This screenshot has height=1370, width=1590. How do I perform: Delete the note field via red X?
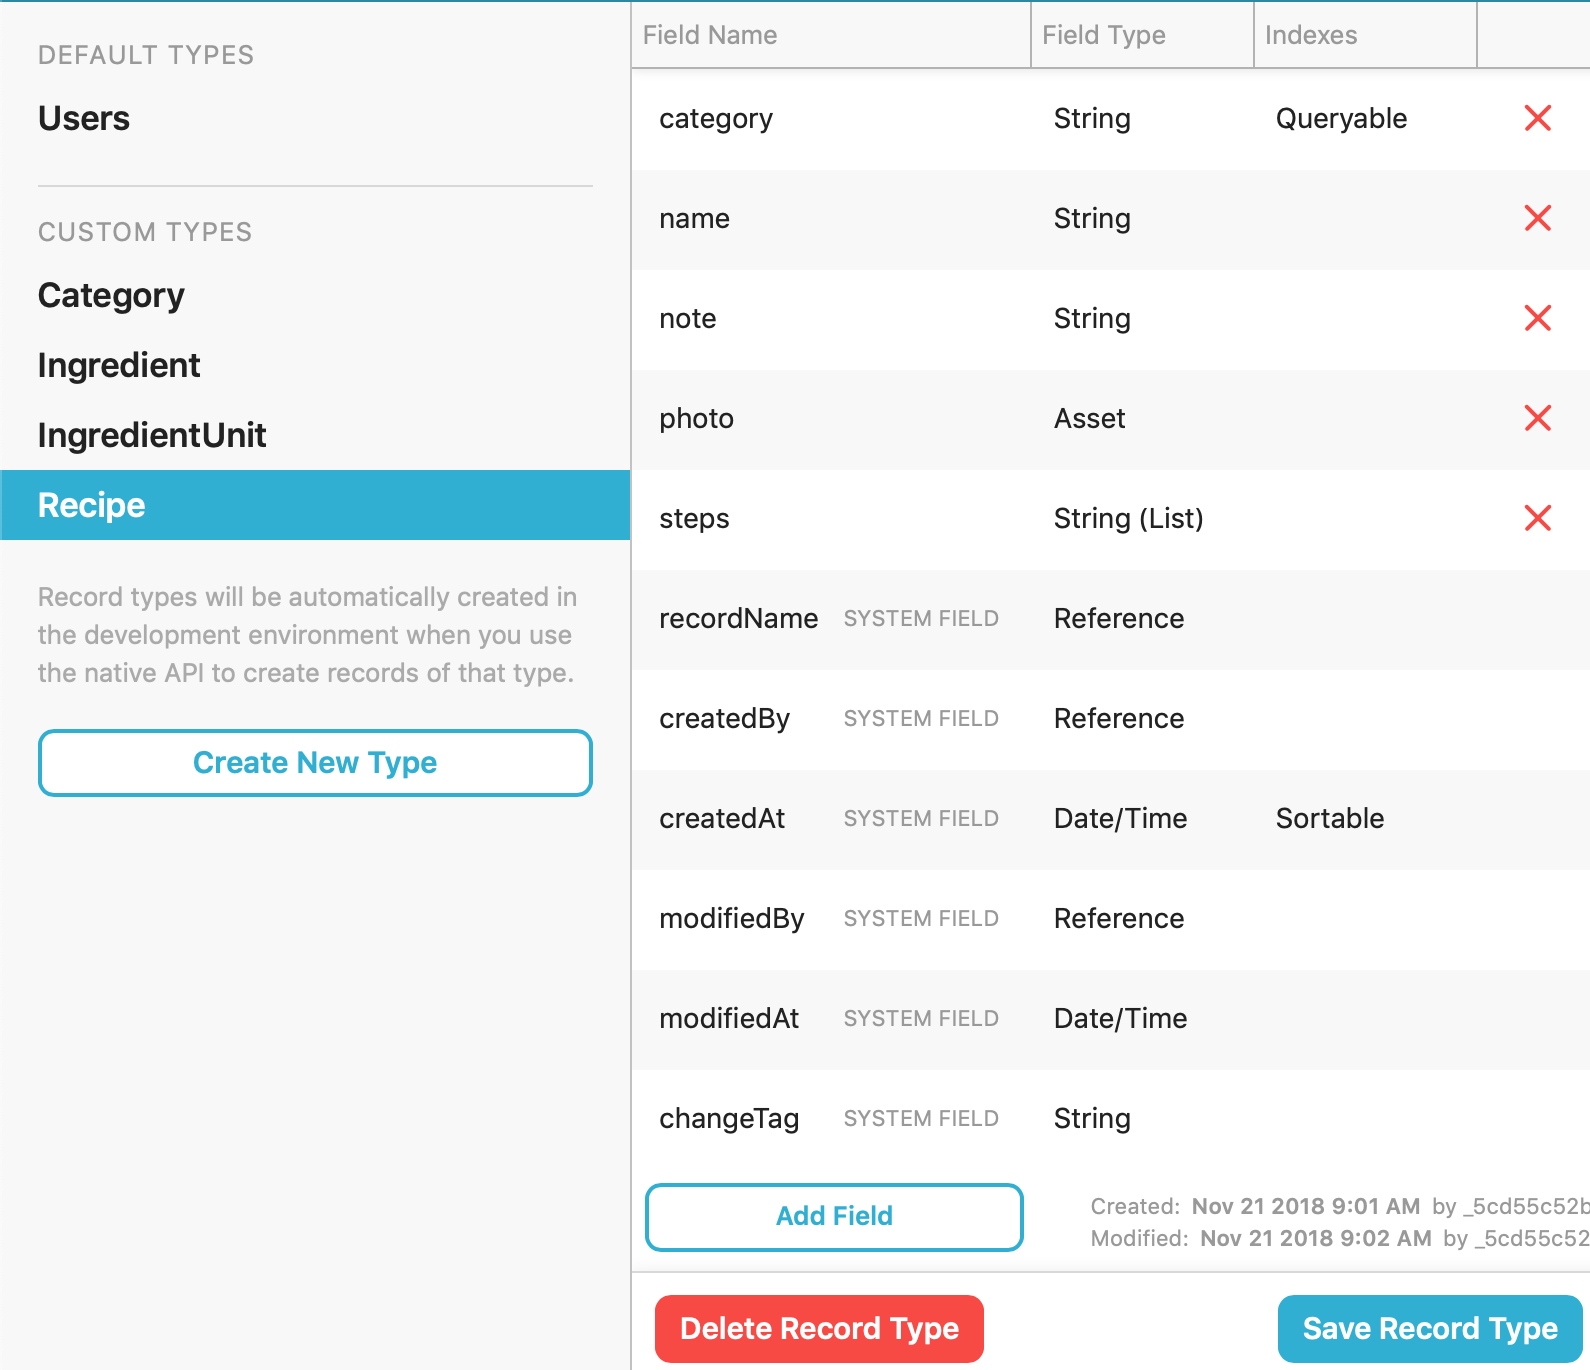1537,318
